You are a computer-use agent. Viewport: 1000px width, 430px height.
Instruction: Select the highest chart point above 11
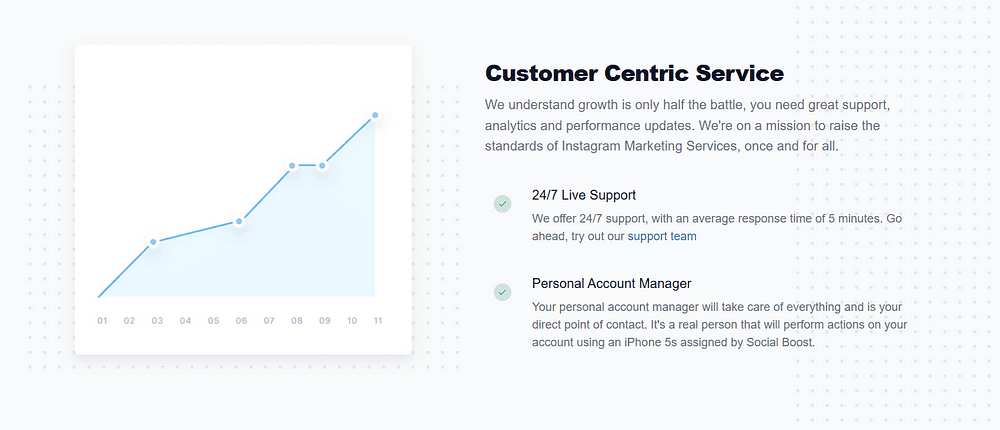click(x=375, y=115)
